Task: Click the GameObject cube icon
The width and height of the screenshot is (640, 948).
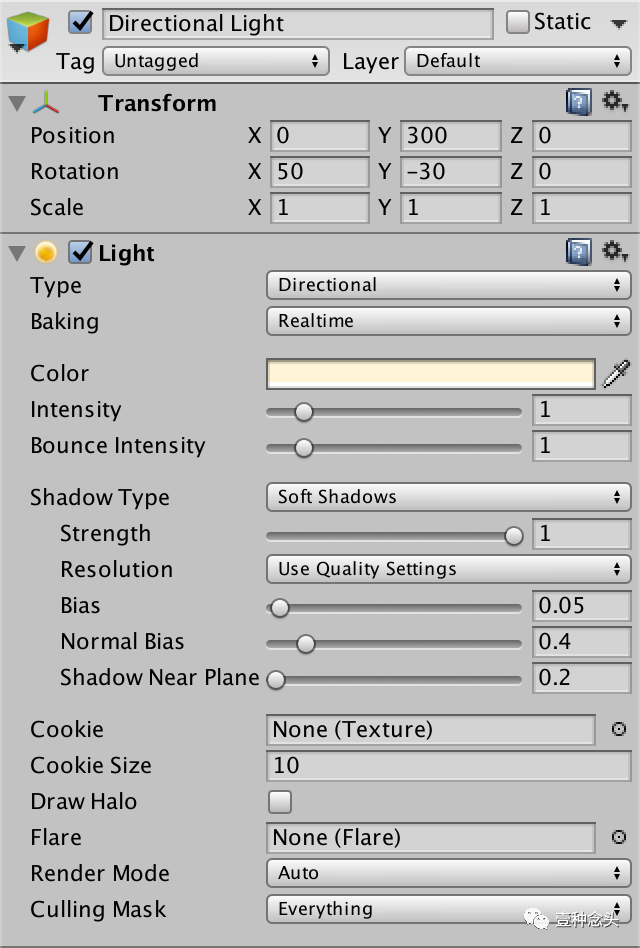Action: [27, 31]
